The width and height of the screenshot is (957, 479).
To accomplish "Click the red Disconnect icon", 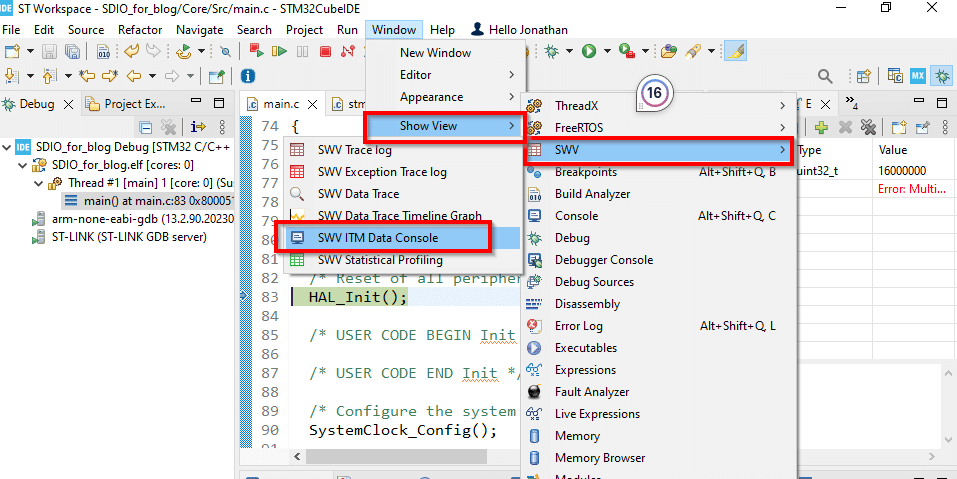I will pos(348,52).
